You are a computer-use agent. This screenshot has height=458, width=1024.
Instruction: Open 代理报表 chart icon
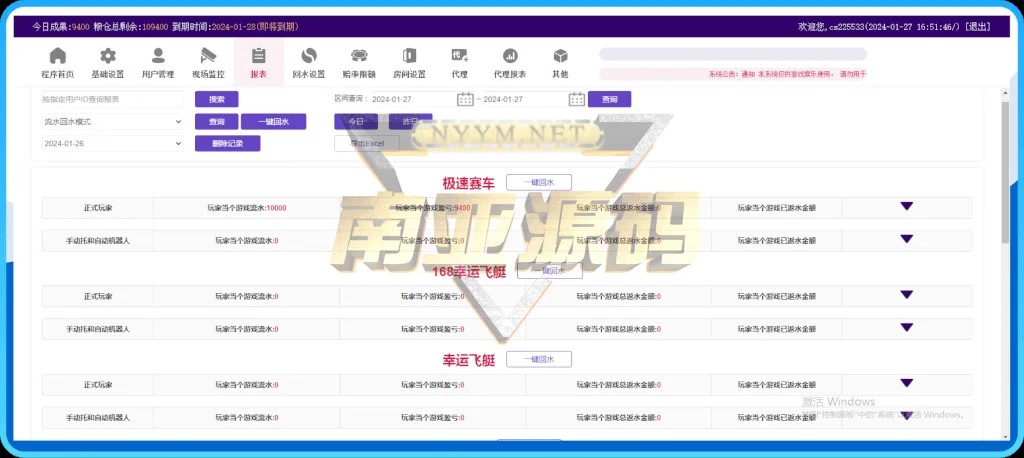(510, 57)
